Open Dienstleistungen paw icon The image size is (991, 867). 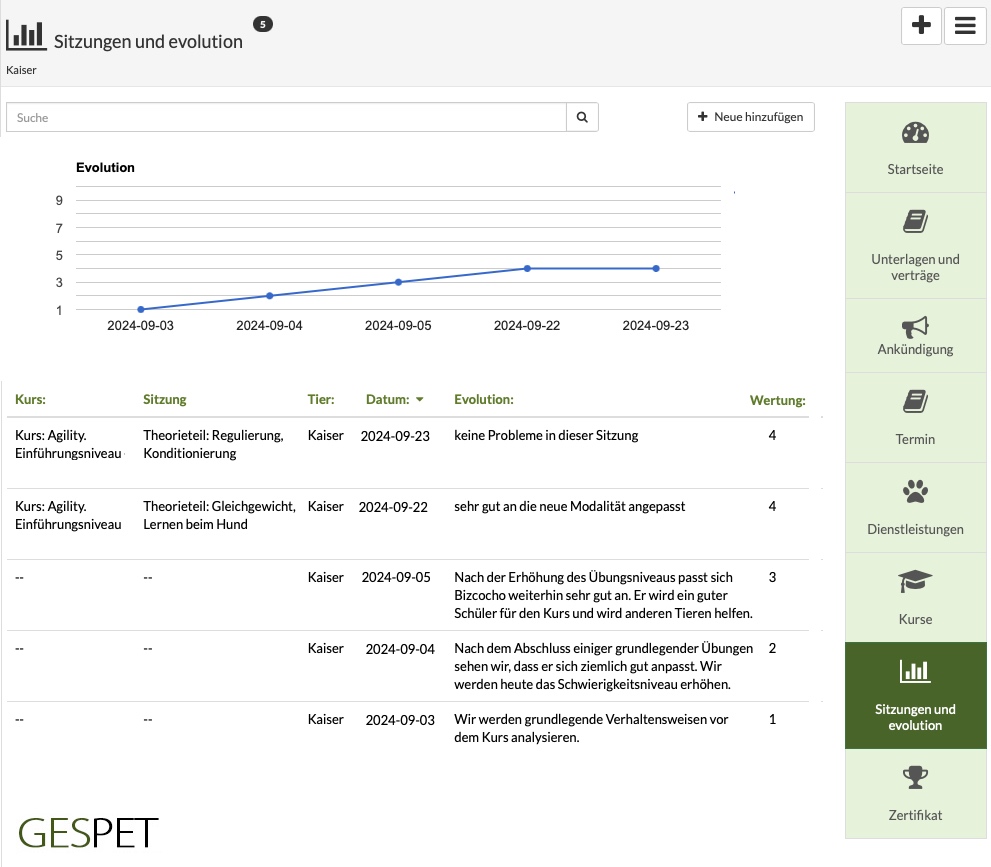click(915, 492)
